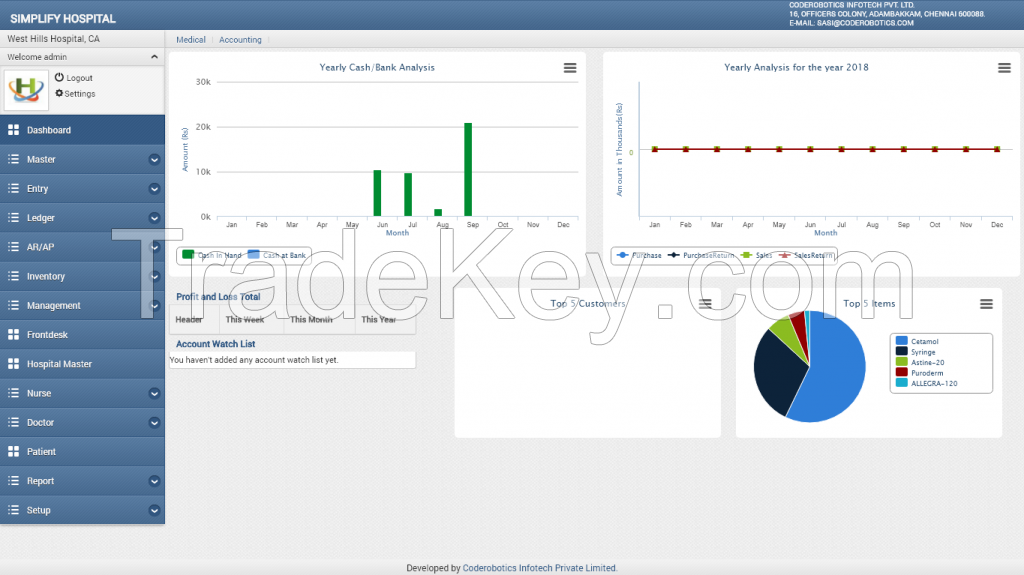This screenshot has width=1024, height=575.
Task: Toggle the Cash at Bank legend series
Action: (277, 256)
